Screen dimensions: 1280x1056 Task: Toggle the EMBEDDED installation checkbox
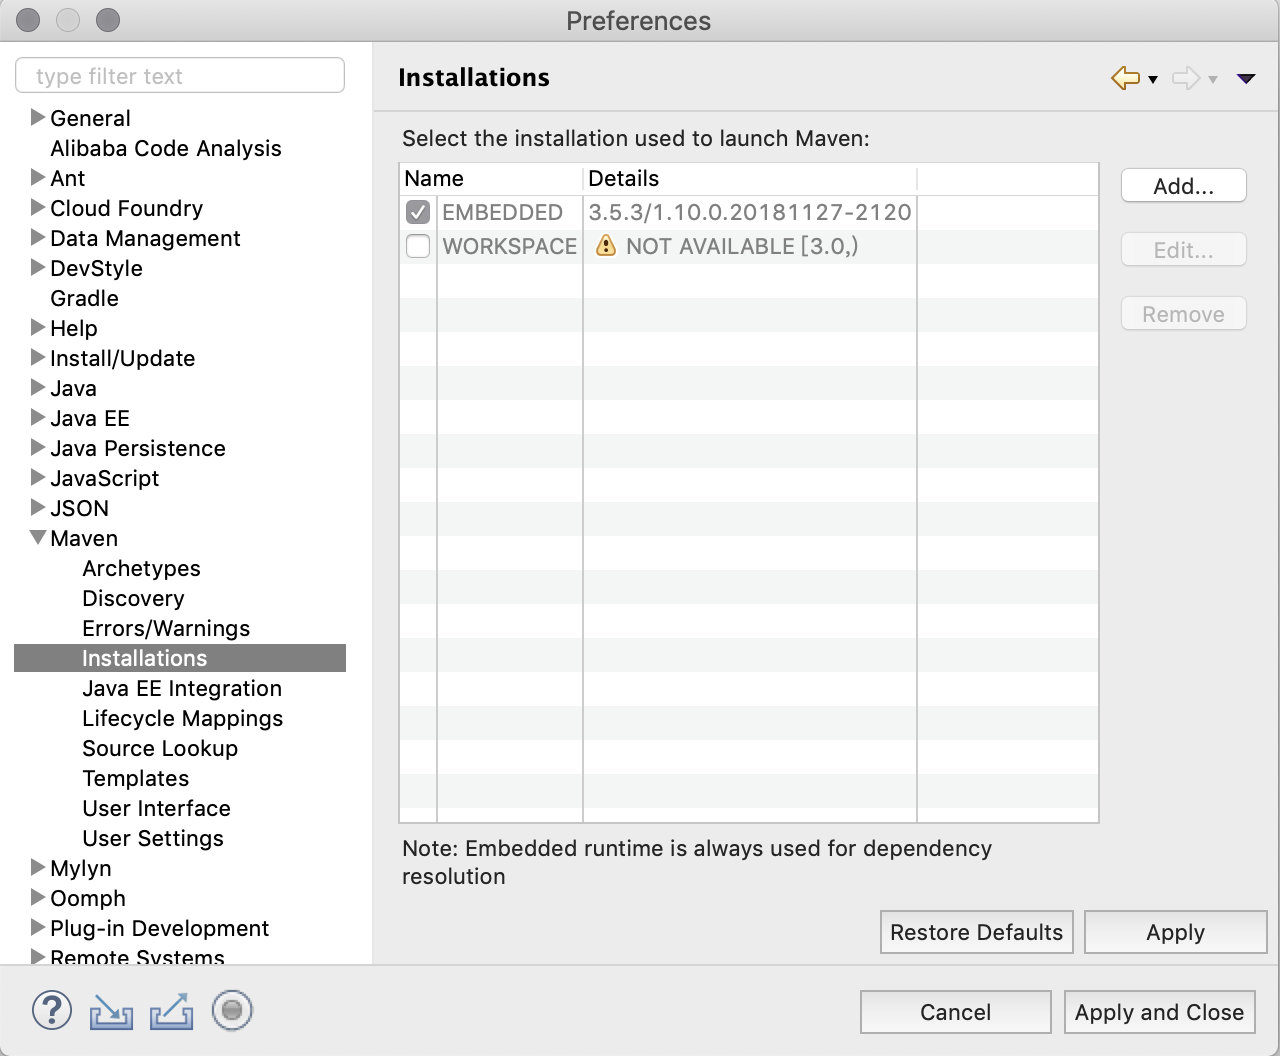point(418,212)
